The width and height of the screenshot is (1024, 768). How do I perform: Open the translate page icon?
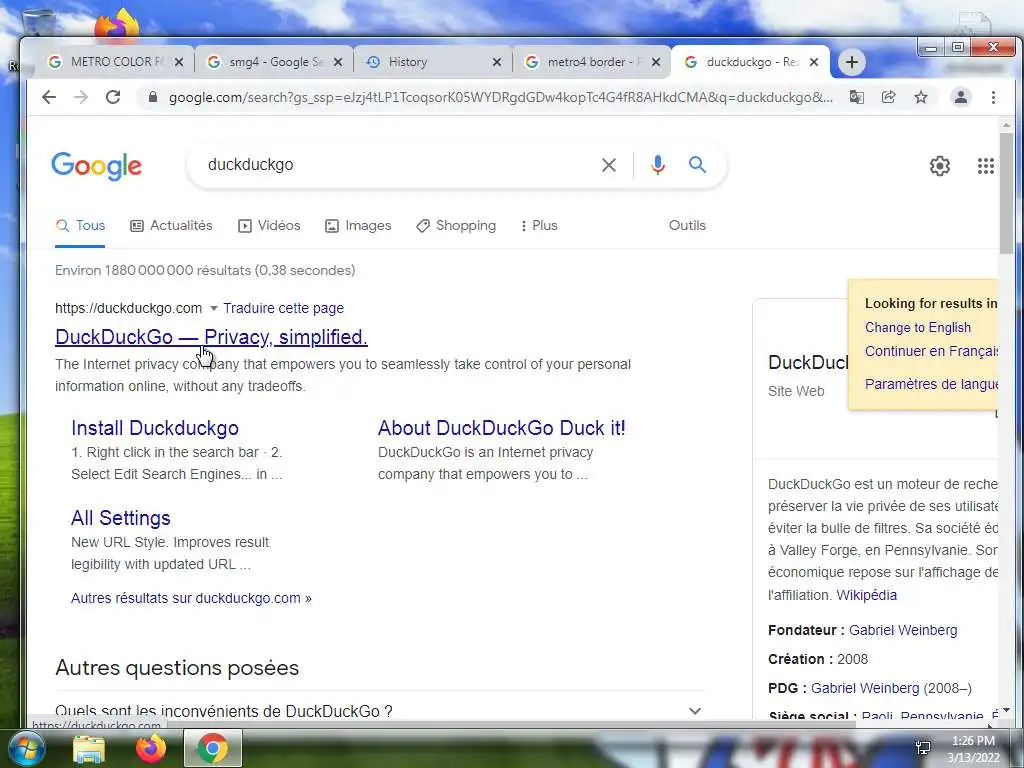857,97
